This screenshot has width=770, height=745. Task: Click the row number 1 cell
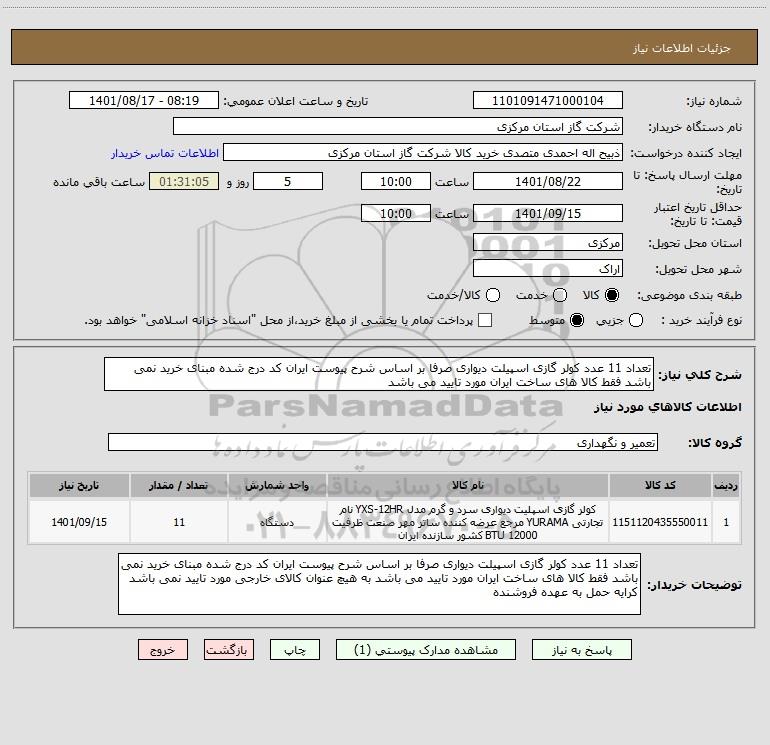(x=726, y=522)
